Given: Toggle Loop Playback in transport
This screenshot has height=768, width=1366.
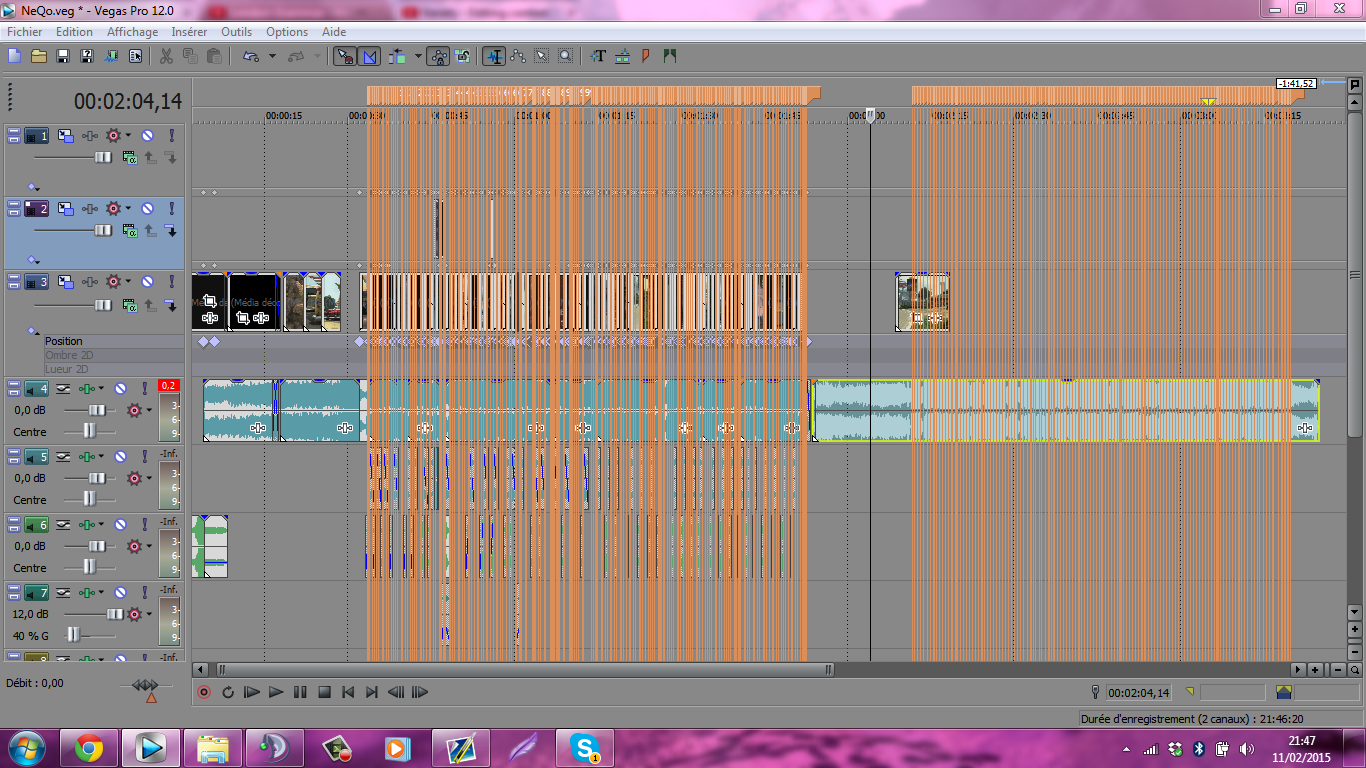Looking at the screenshot, I should coord(228,692).
